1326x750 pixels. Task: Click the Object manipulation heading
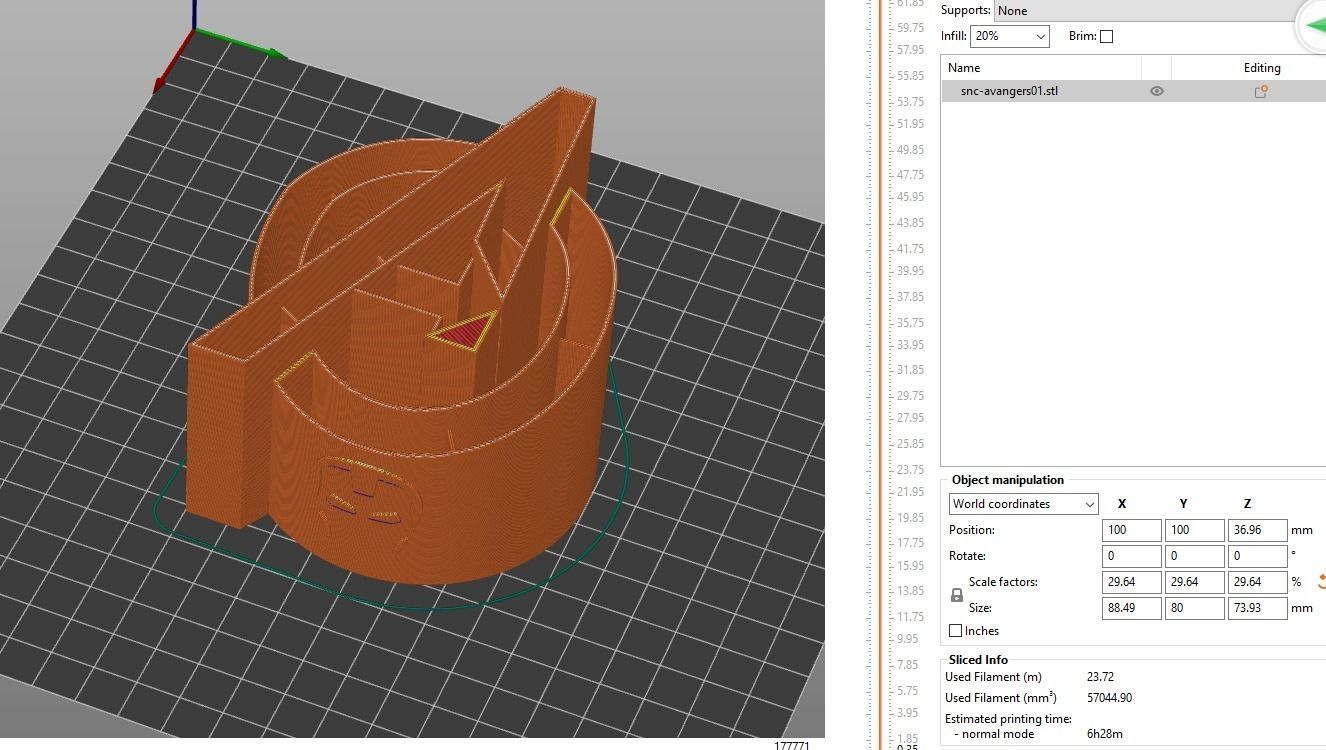tap(1008, 480)
